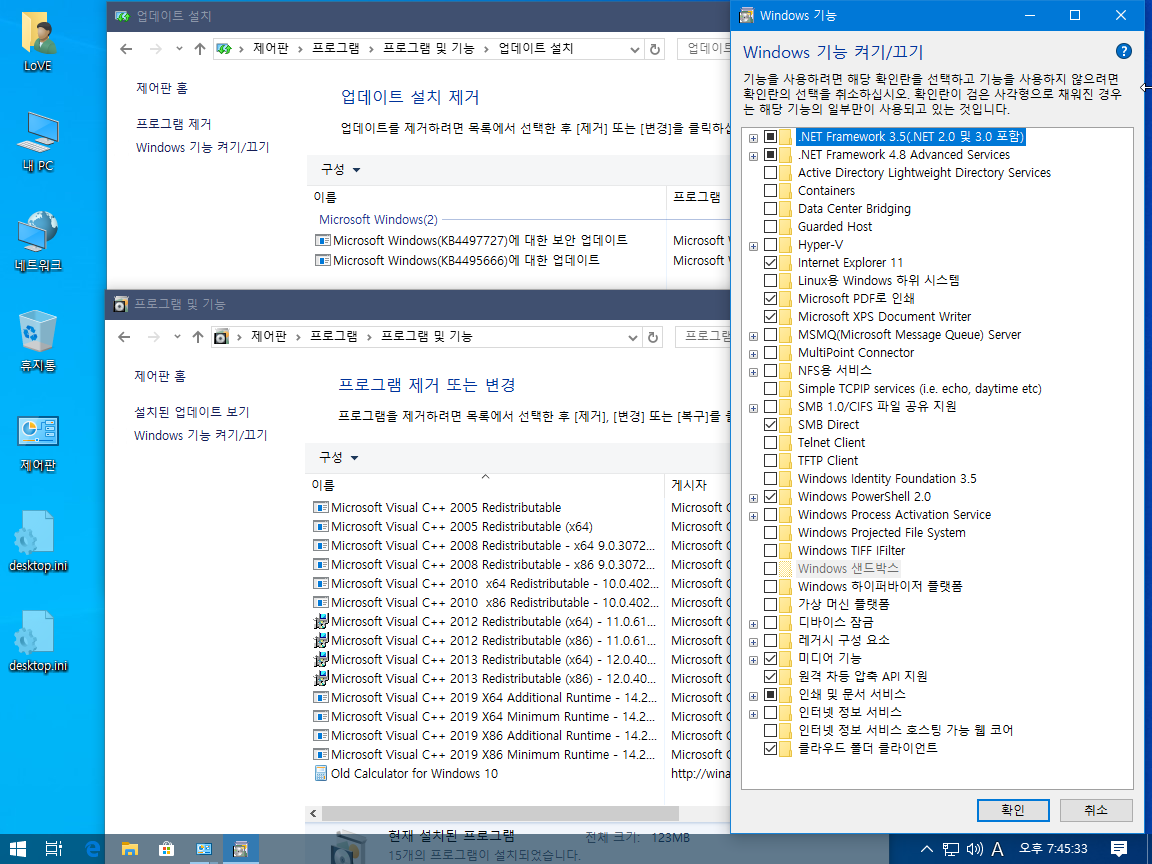
Task: Uncheck Internet Explorer 11 feature
Action: coord(770,262)
